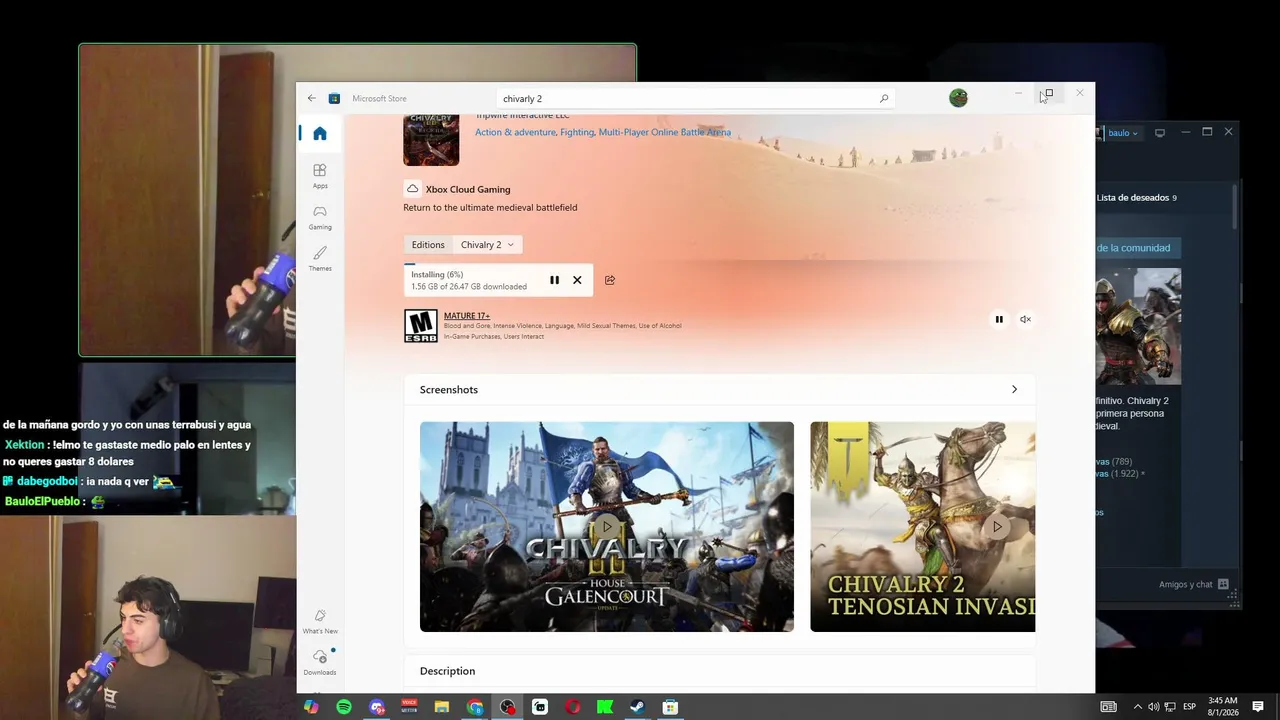Open the MATURE 17+ rating link

point(467,316)
